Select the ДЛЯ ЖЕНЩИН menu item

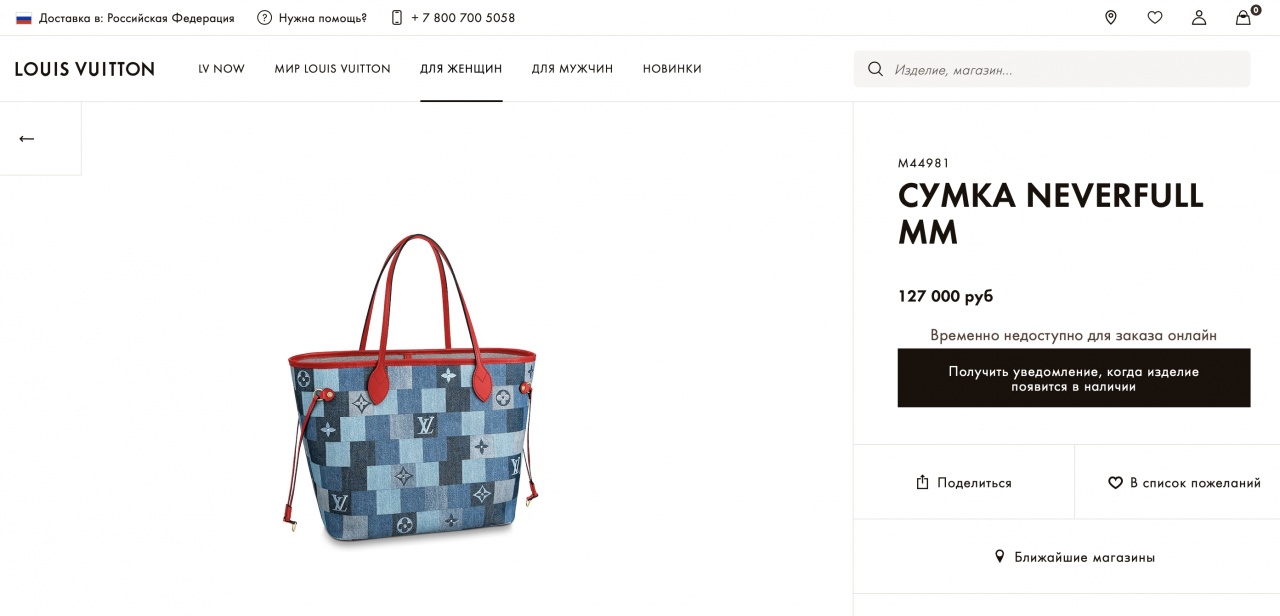[x=461, y=69]
